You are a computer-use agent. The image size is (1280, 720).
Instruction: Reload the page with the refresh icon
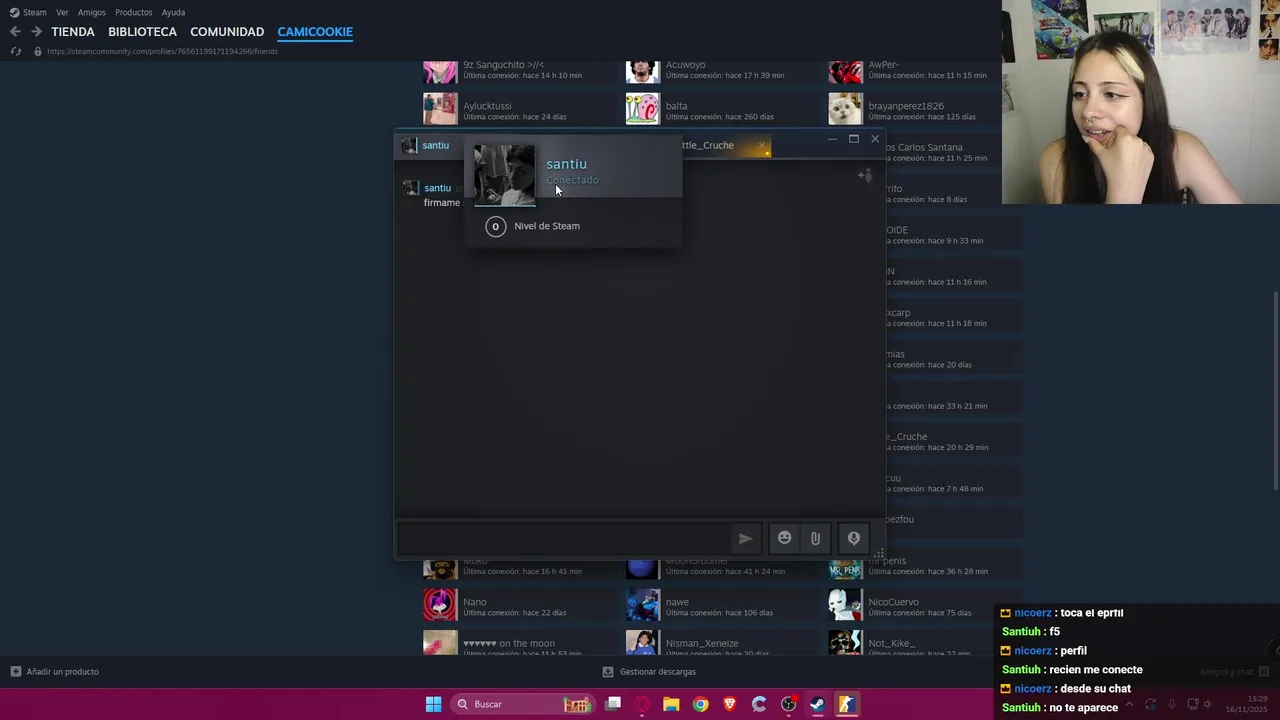tap(16, 51)
